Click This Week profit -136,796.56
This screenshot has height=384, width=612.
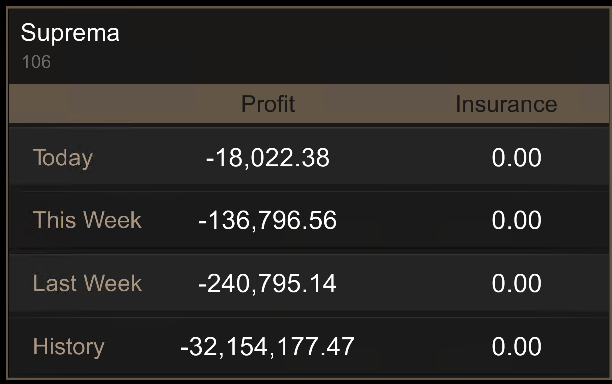coord(267,220)
